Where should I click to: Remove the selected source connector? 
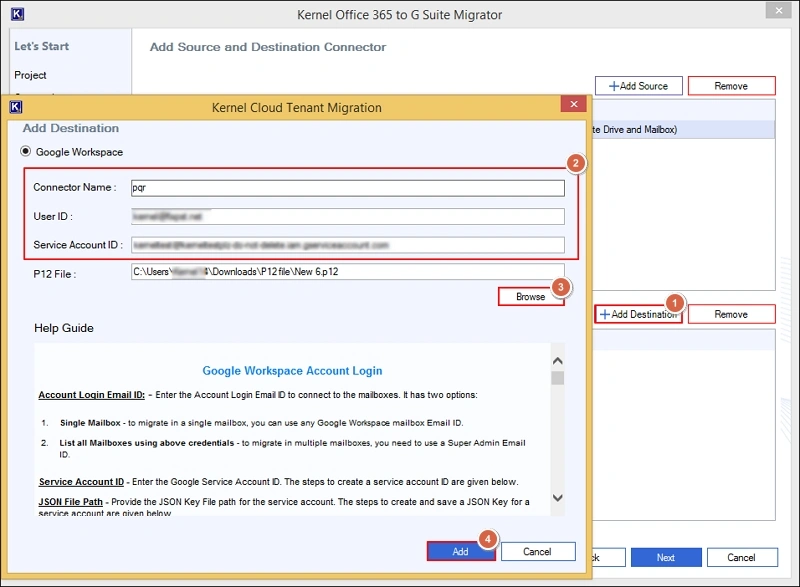(x=731, y=86)
